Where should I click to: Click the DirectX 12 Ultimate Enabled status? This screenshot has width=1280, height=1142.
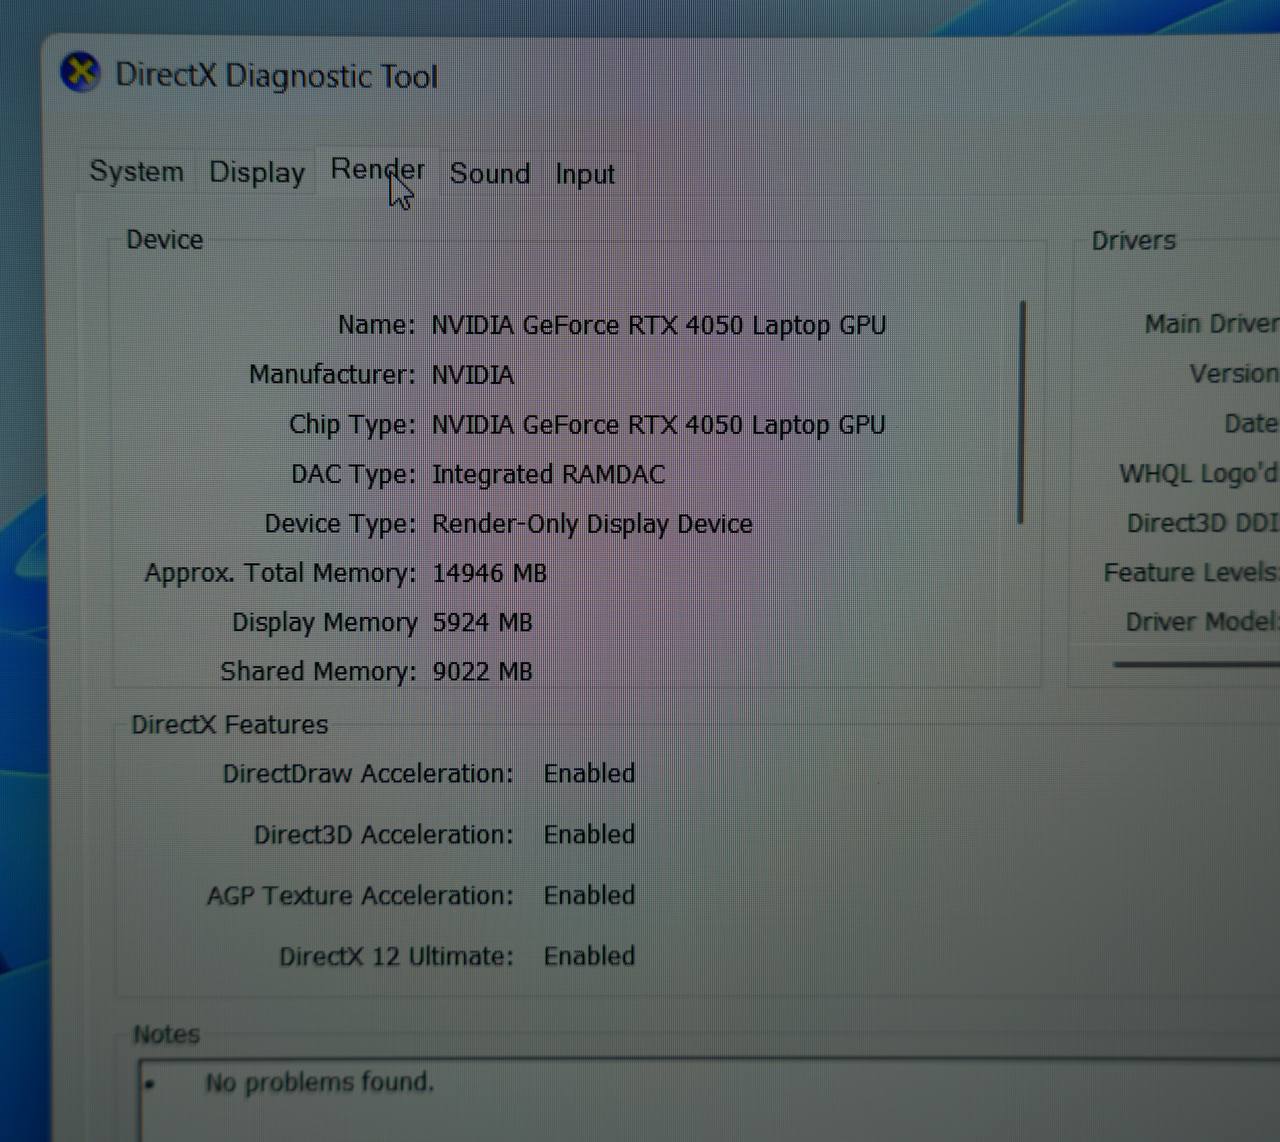coord(589,956)
